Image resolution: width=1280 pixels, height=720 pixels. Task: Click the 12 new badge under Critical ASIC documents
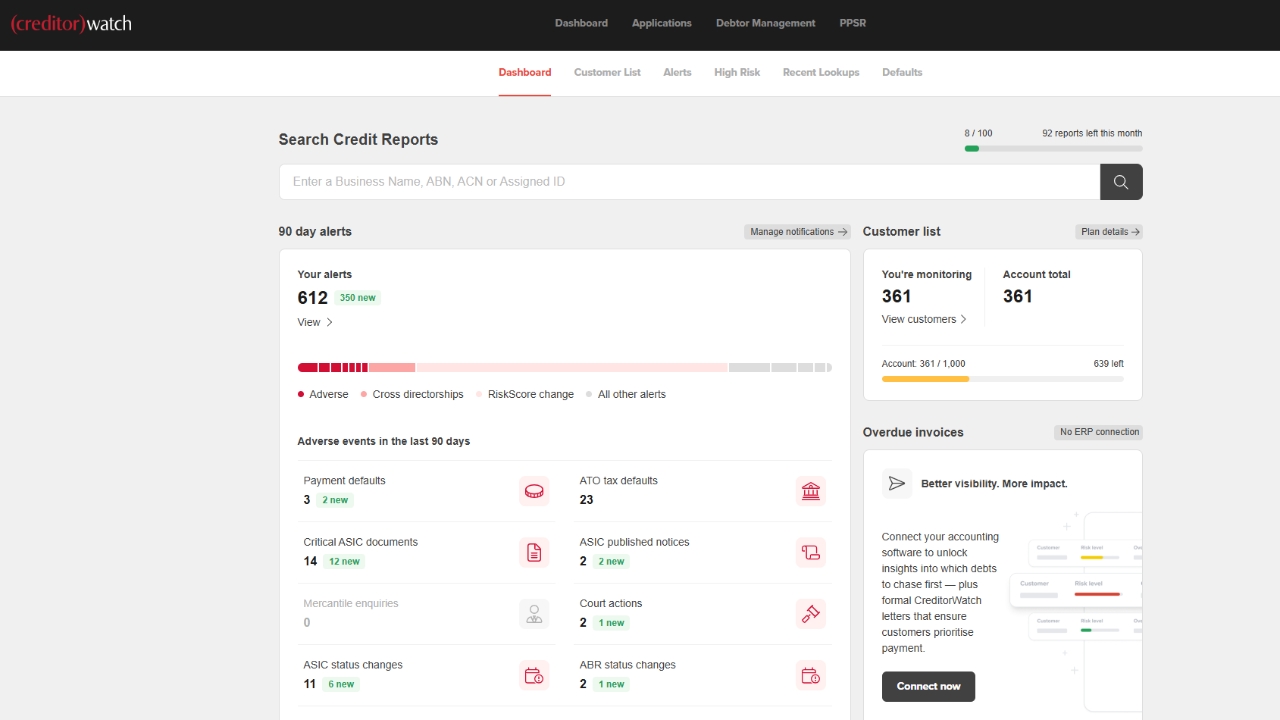344,561
